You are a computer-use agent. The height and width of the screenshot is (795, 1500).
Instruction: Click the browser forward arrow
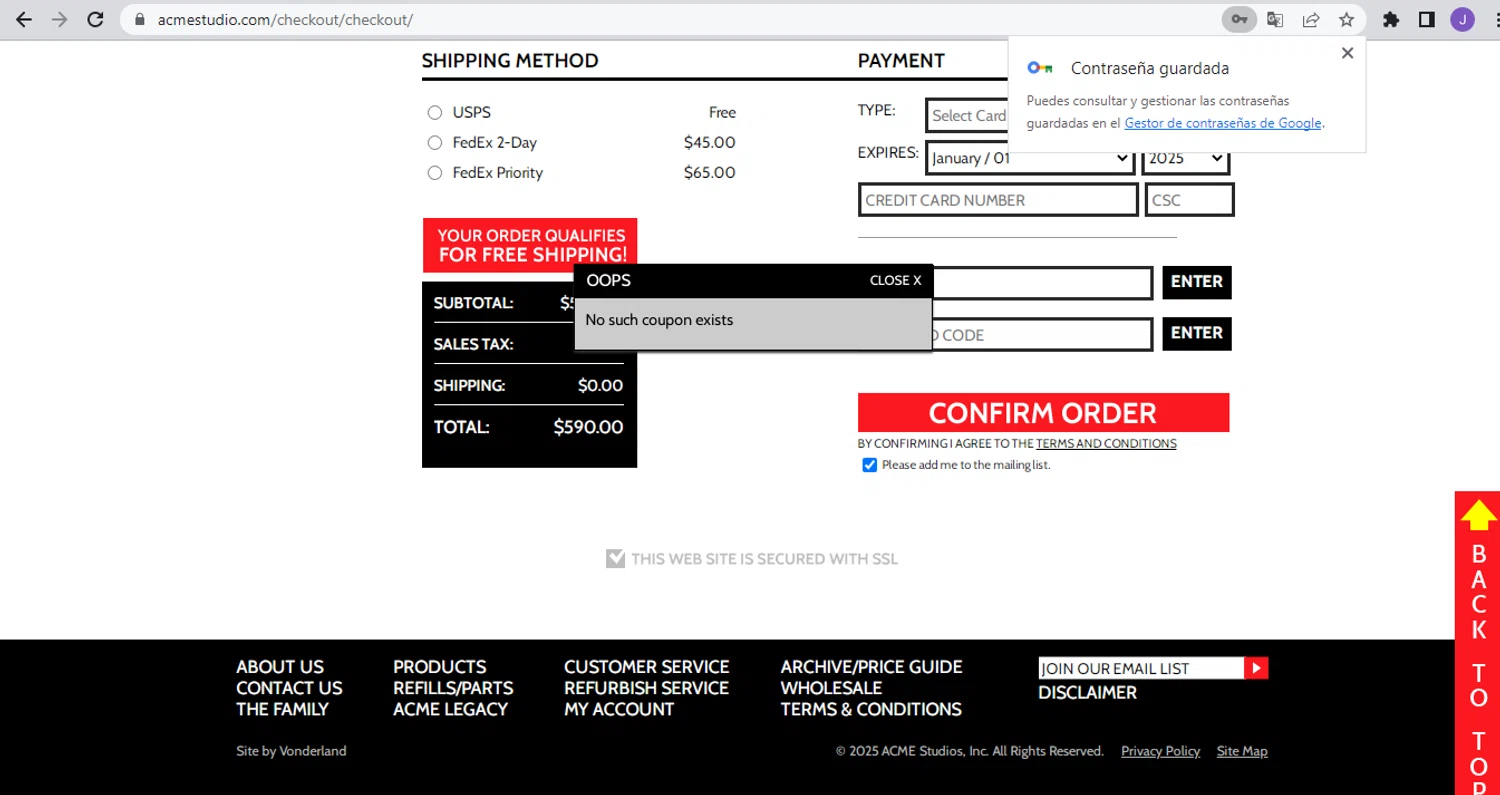[60, 19]
